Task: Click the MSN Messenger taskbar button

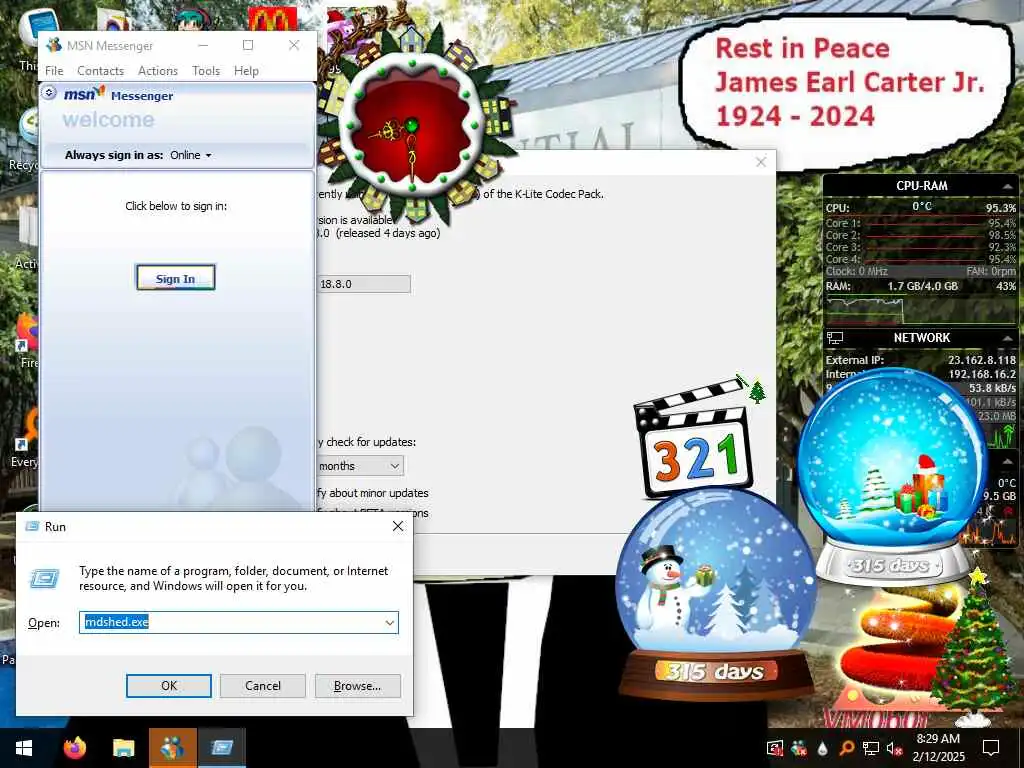Action: [x=173, y=748]
